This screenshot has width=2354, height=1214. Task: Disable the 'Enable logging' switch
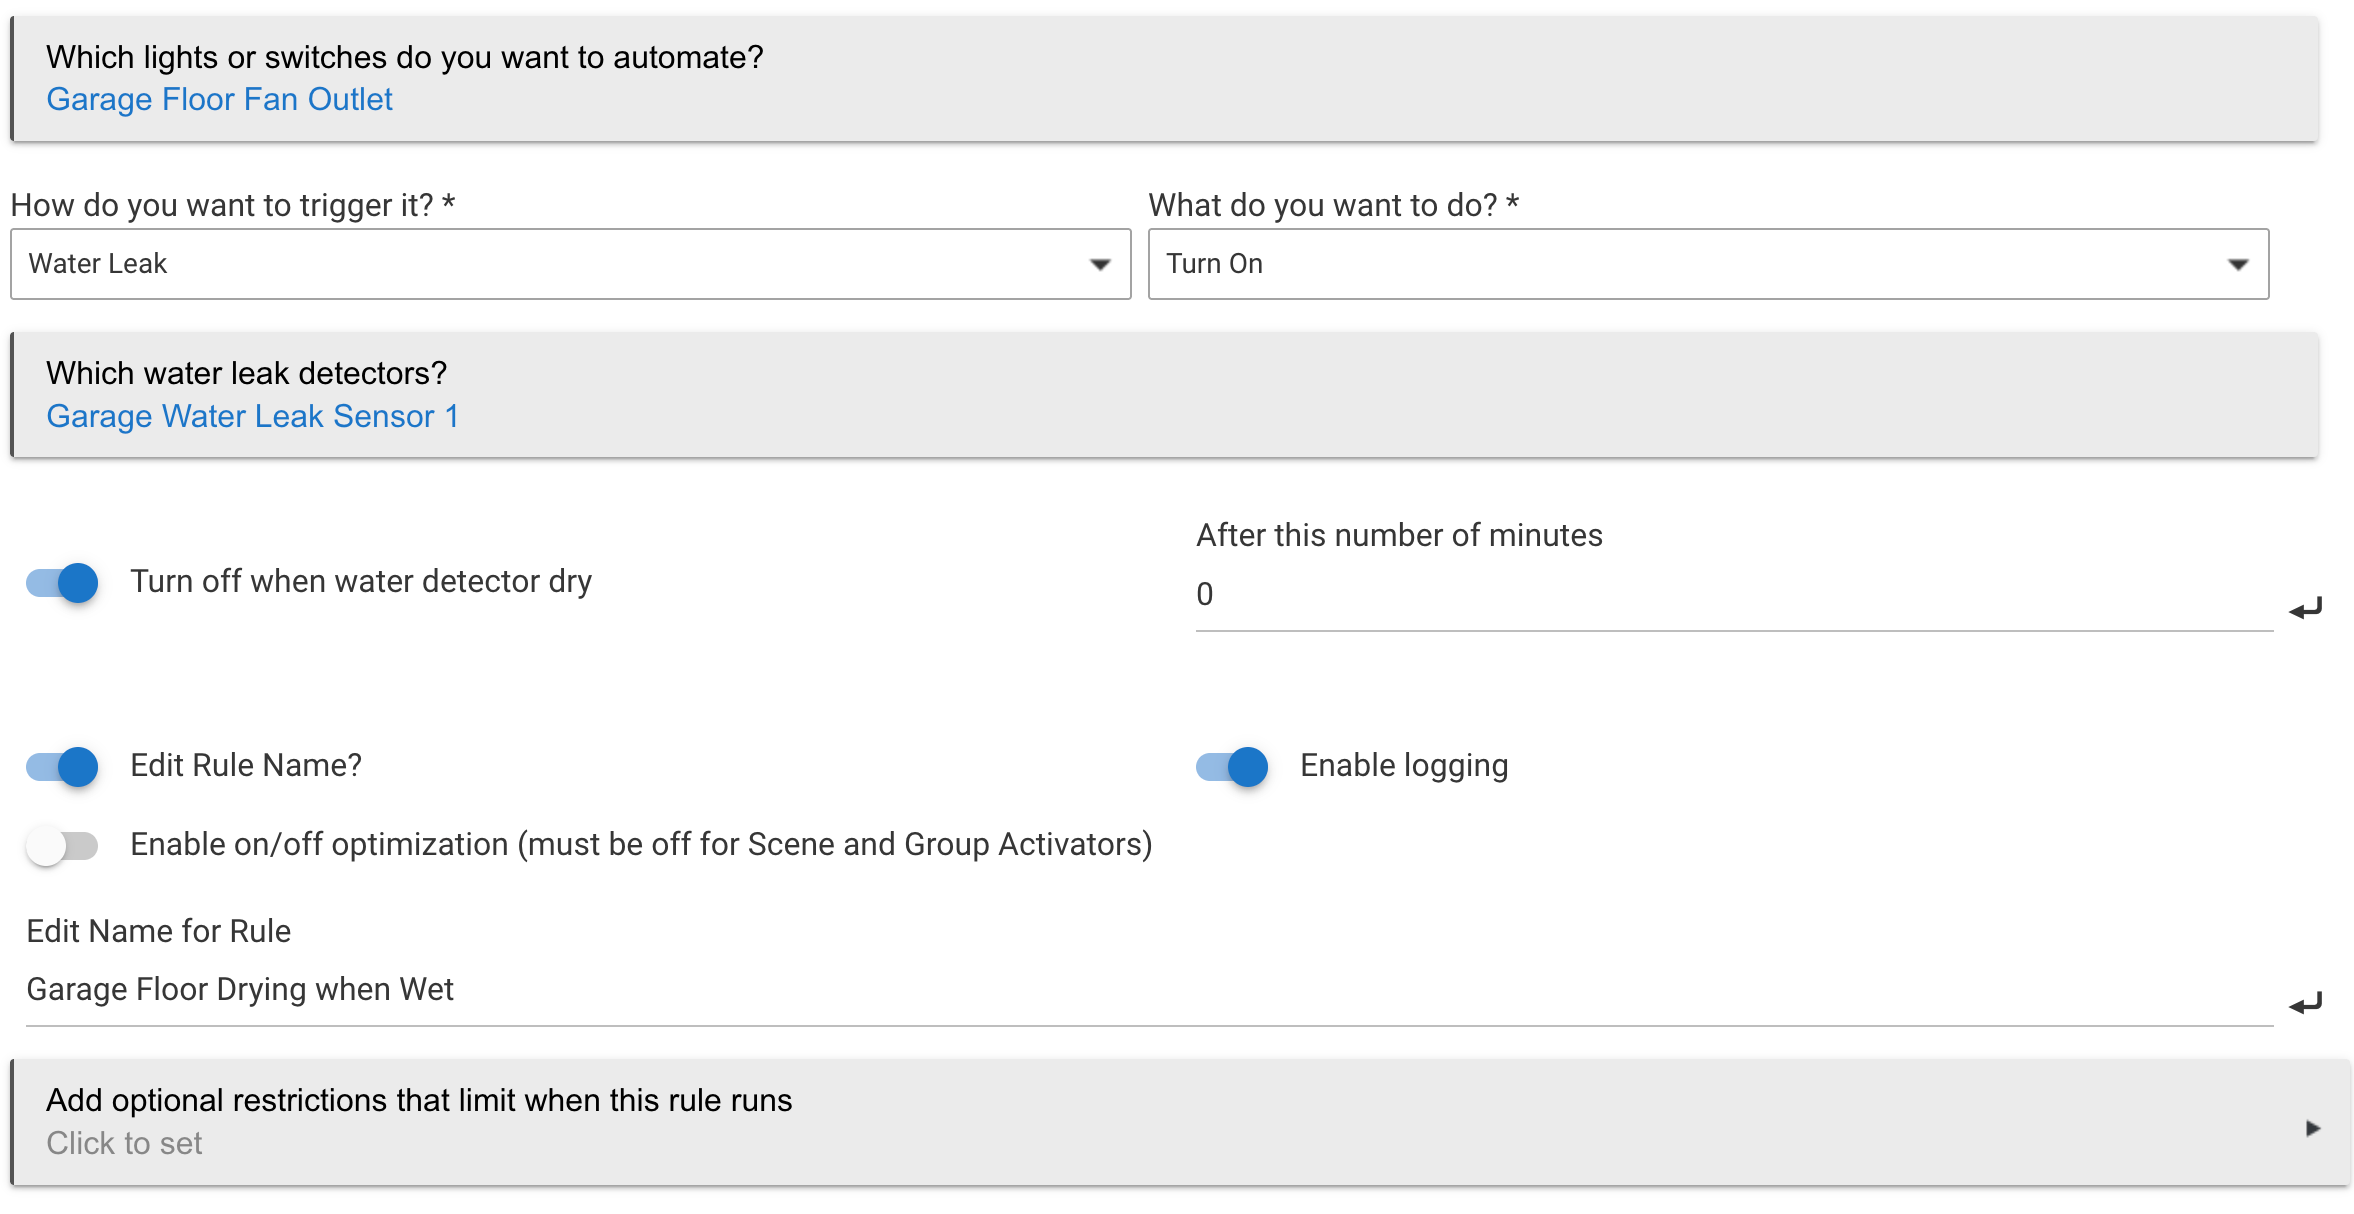tap(1232, 766)
